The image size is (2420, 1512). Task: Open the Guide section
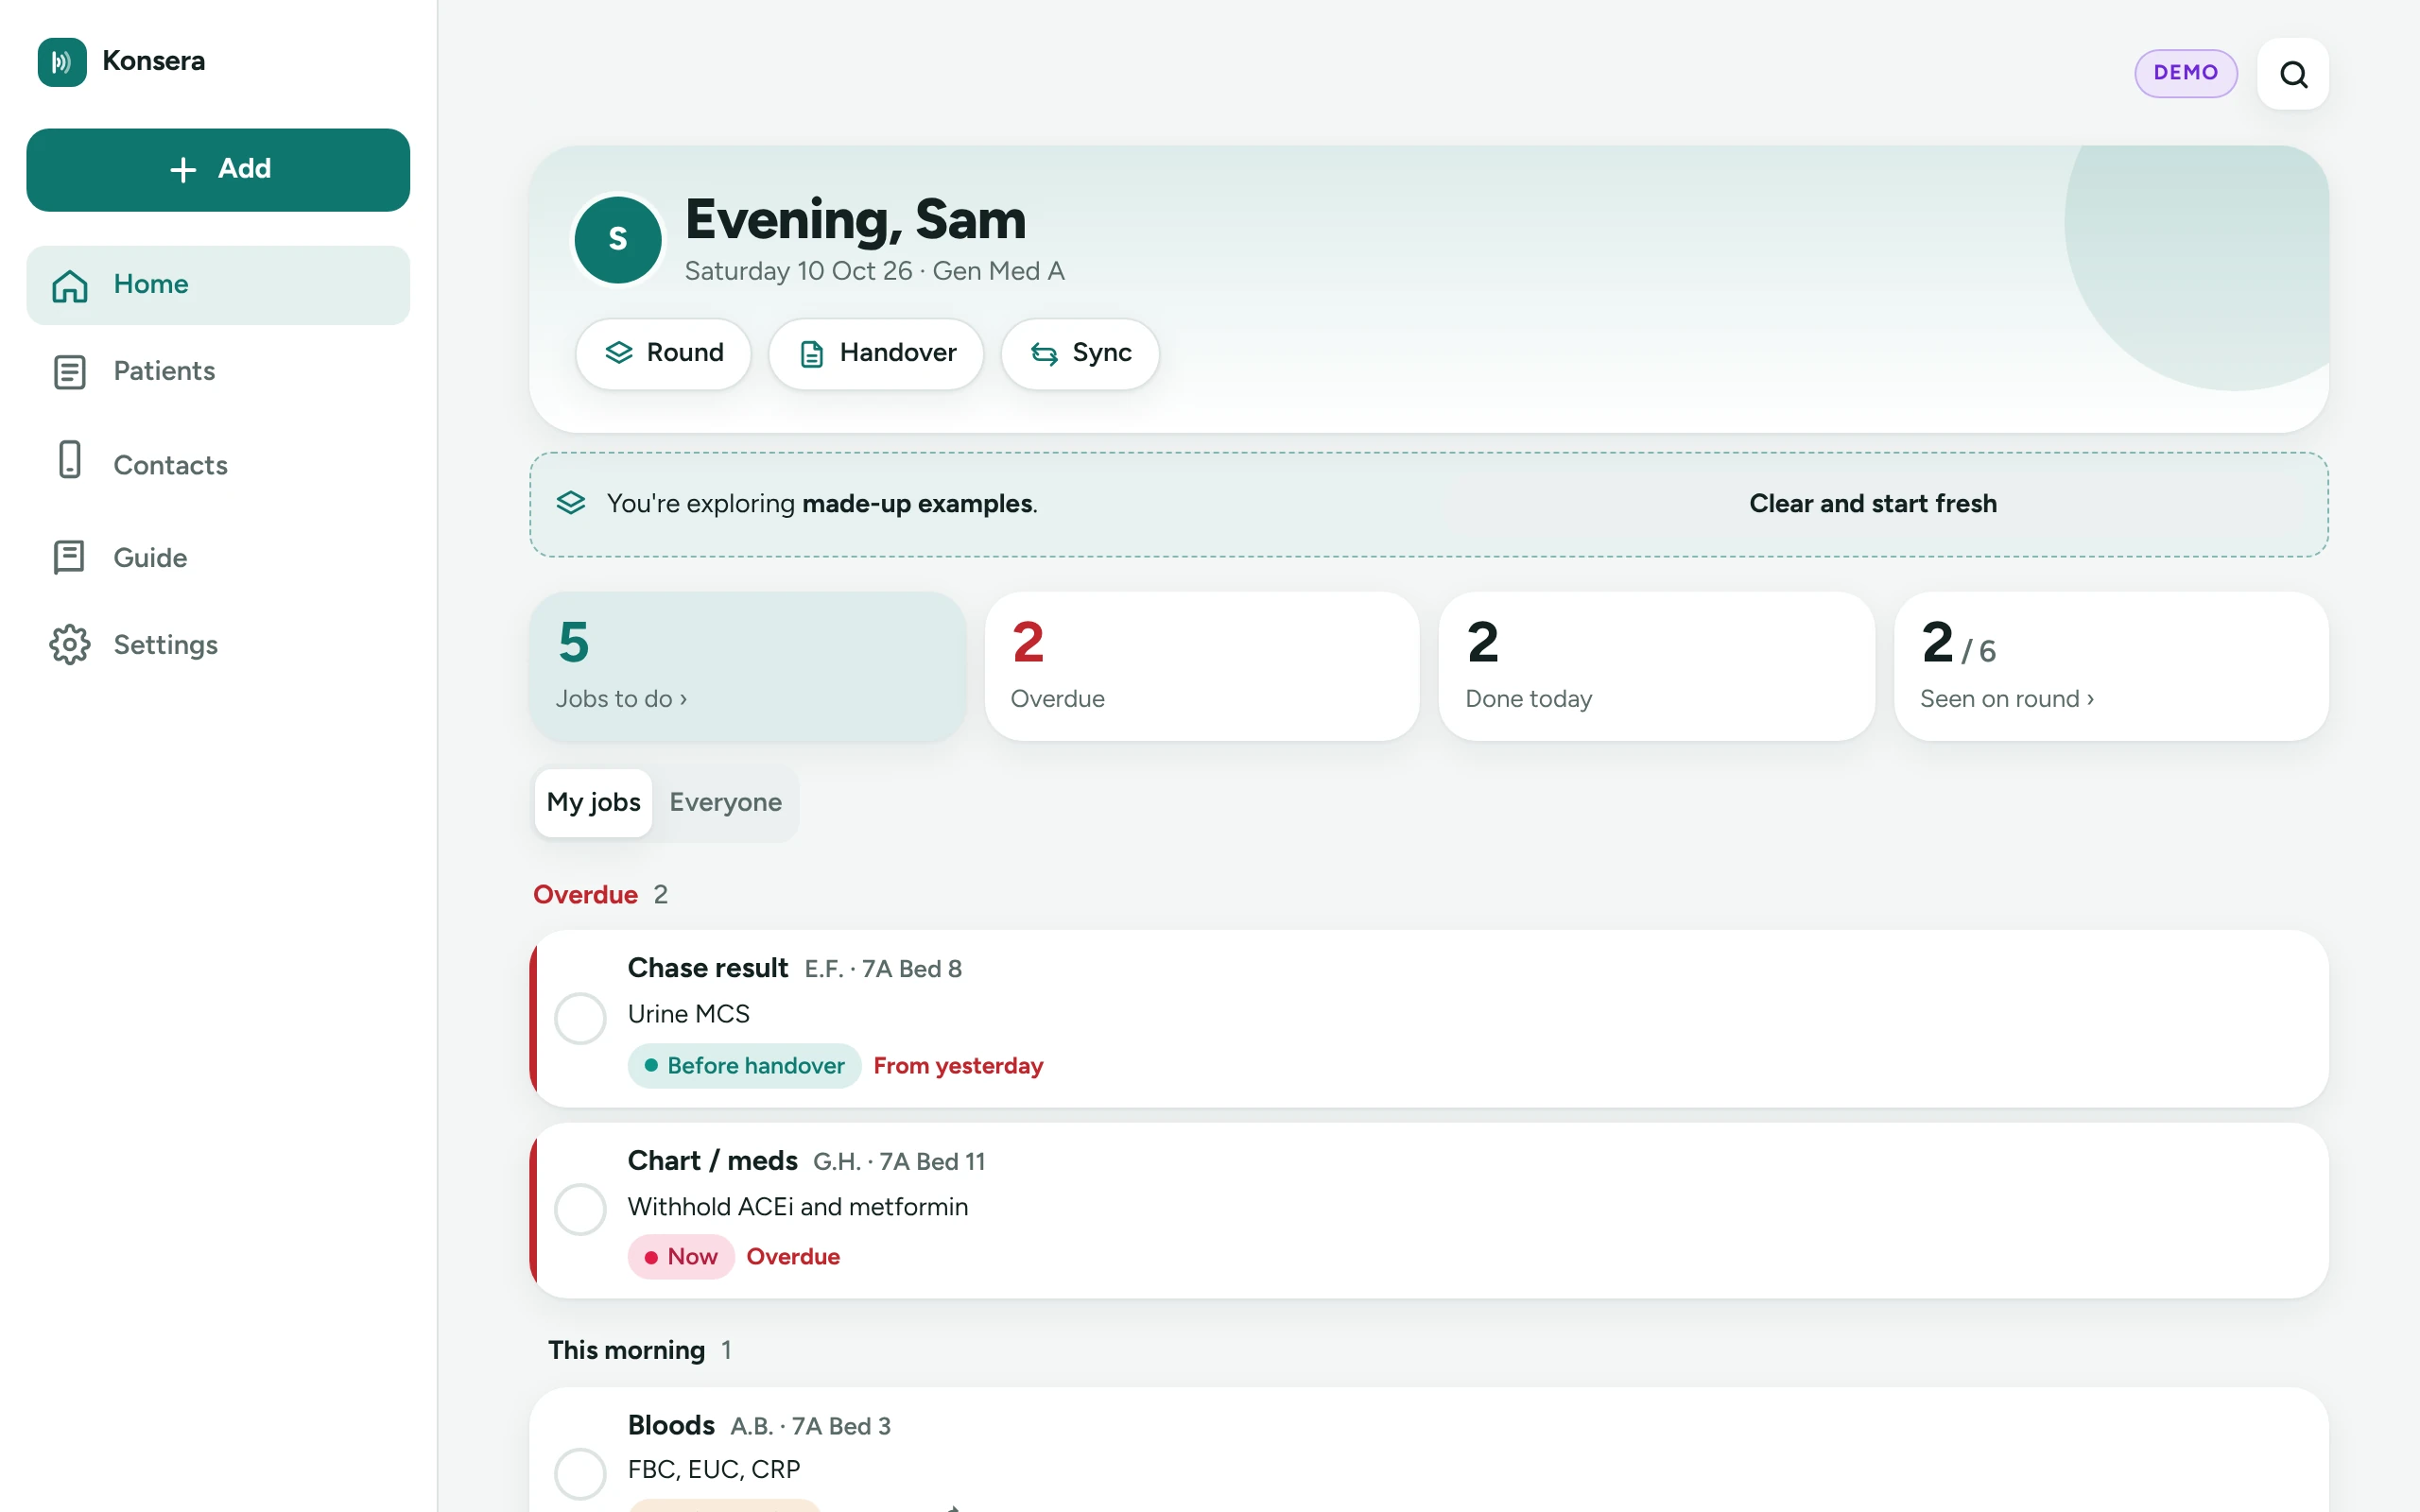pyautogui.click(x=218, y=558)
